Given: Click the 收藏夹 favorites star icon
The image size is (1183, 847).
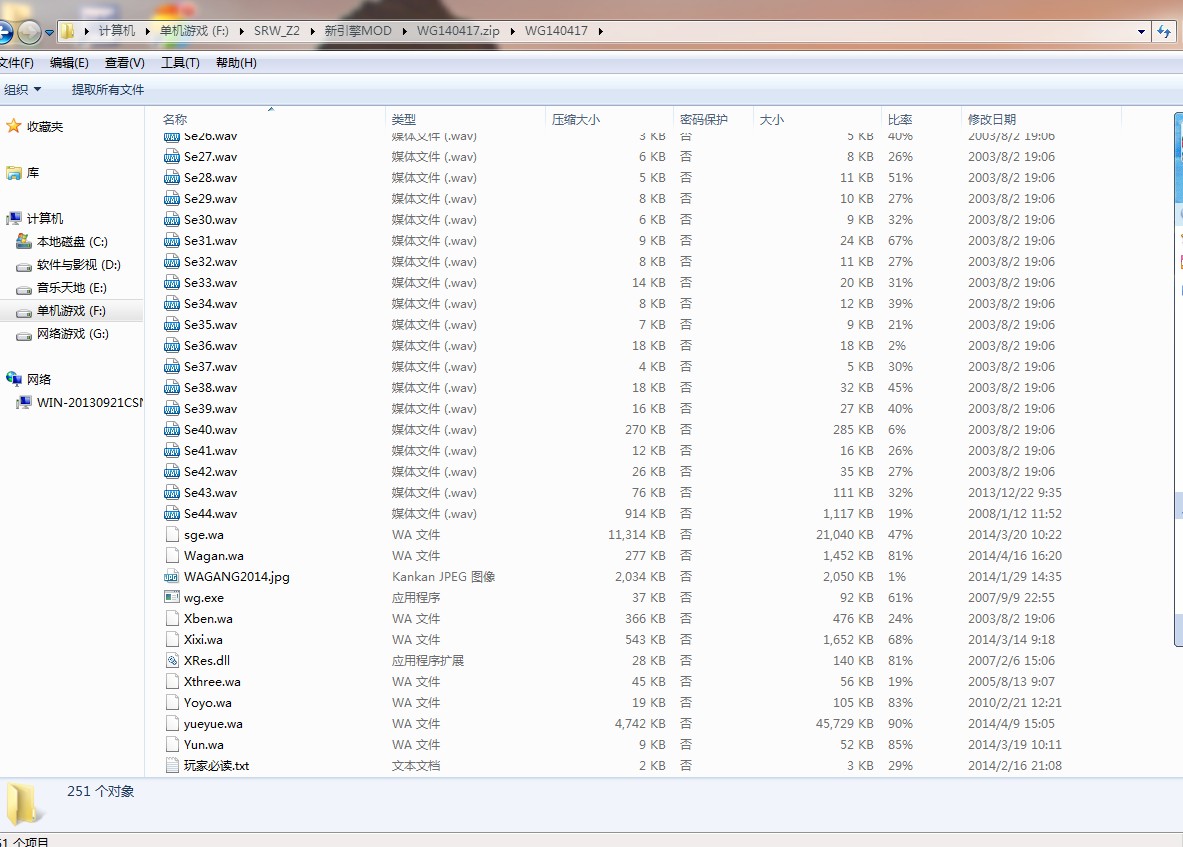Looking at the screenshot, I should pyautogui.click(x=14, y=127).
